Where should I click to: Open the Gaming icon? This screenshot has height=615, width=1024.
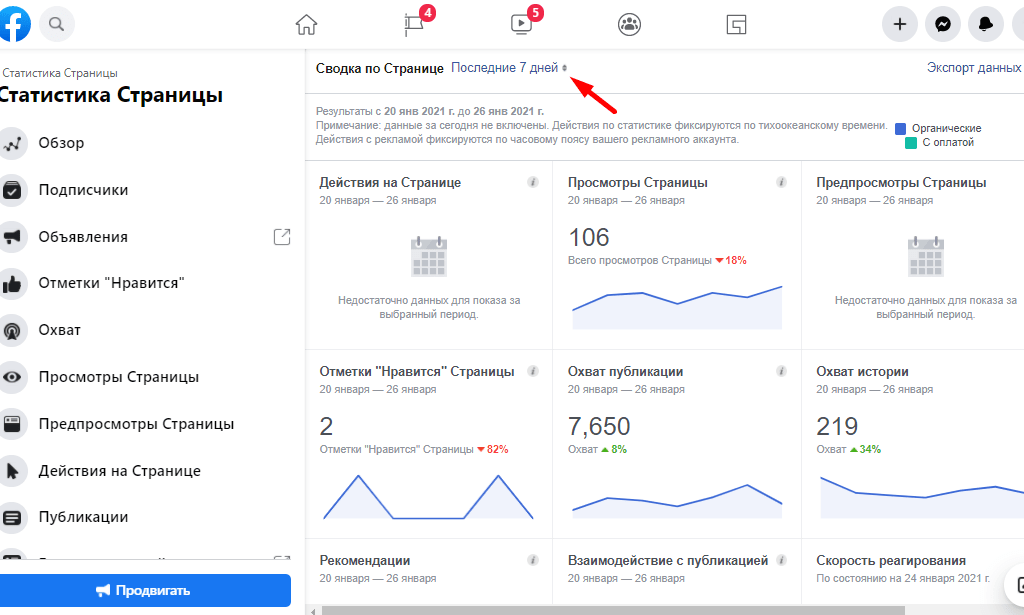pyautogui.click(x=736, y=24)
